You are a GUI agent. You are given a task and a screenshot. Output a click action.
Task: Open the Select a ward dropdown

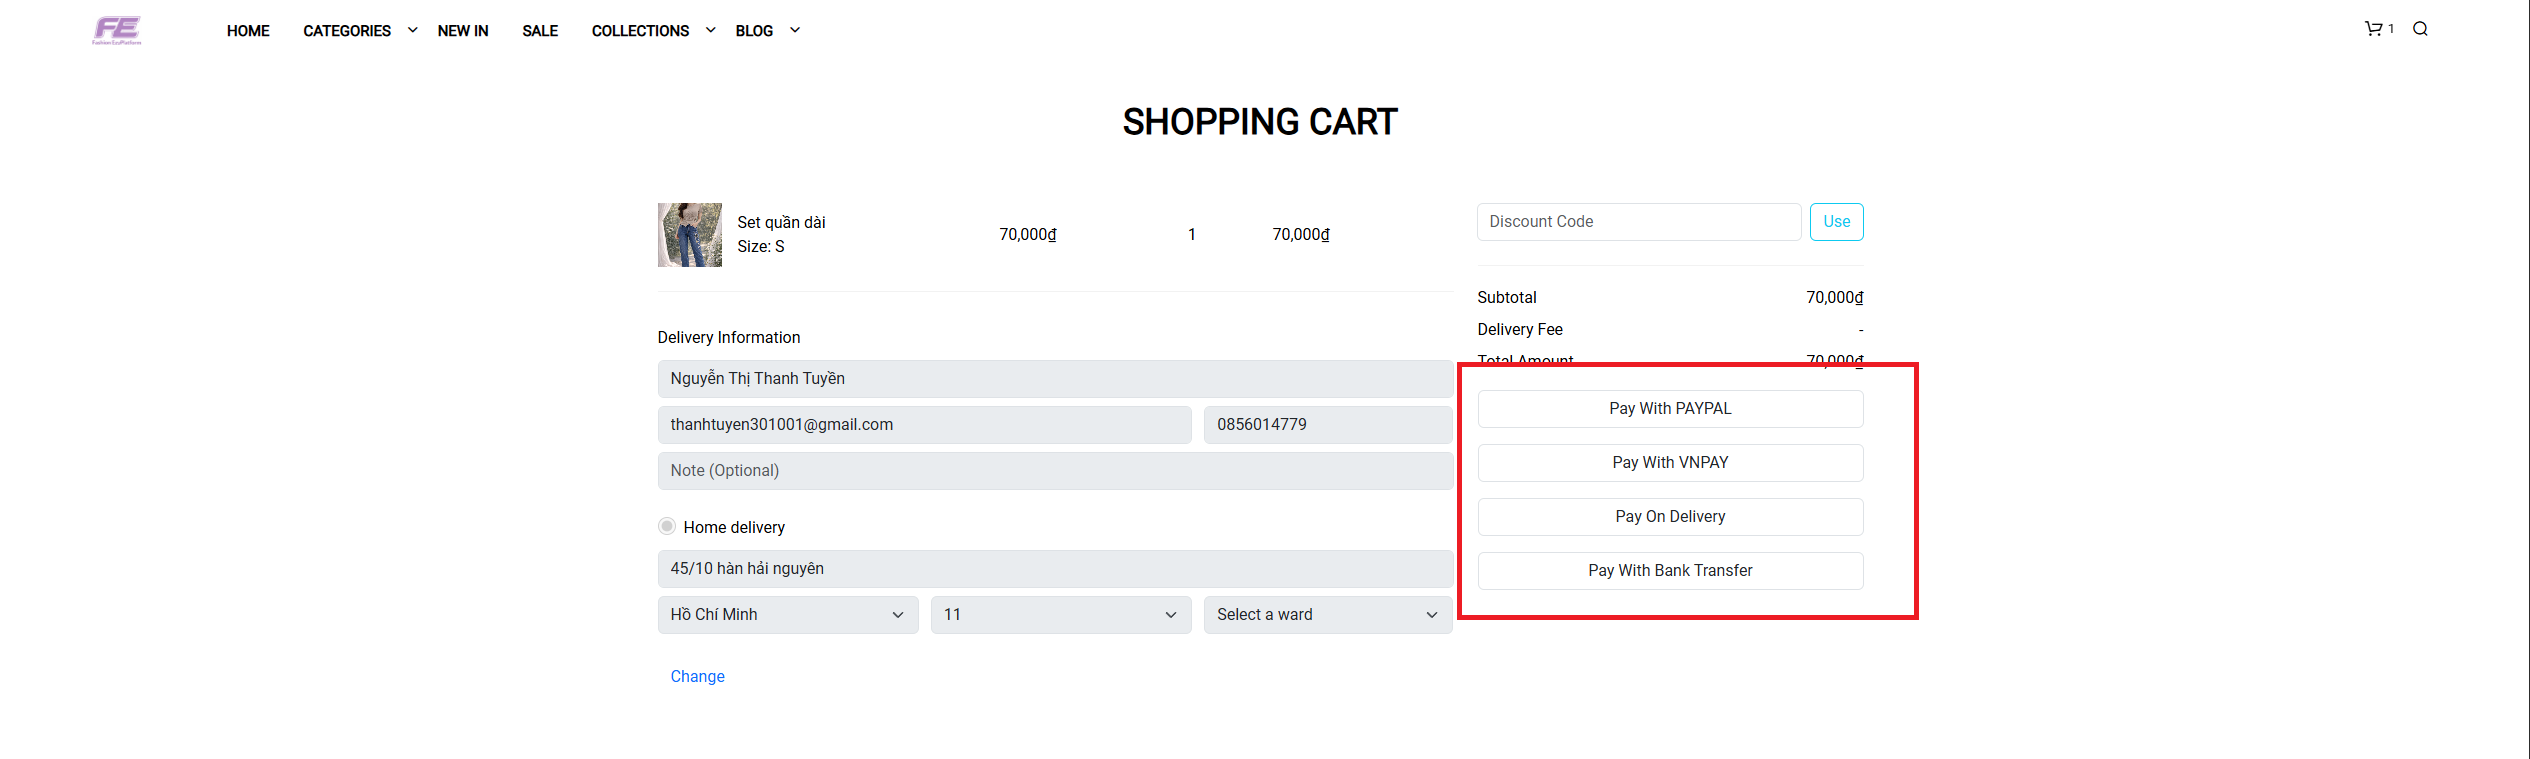[x=1327, y=615]
